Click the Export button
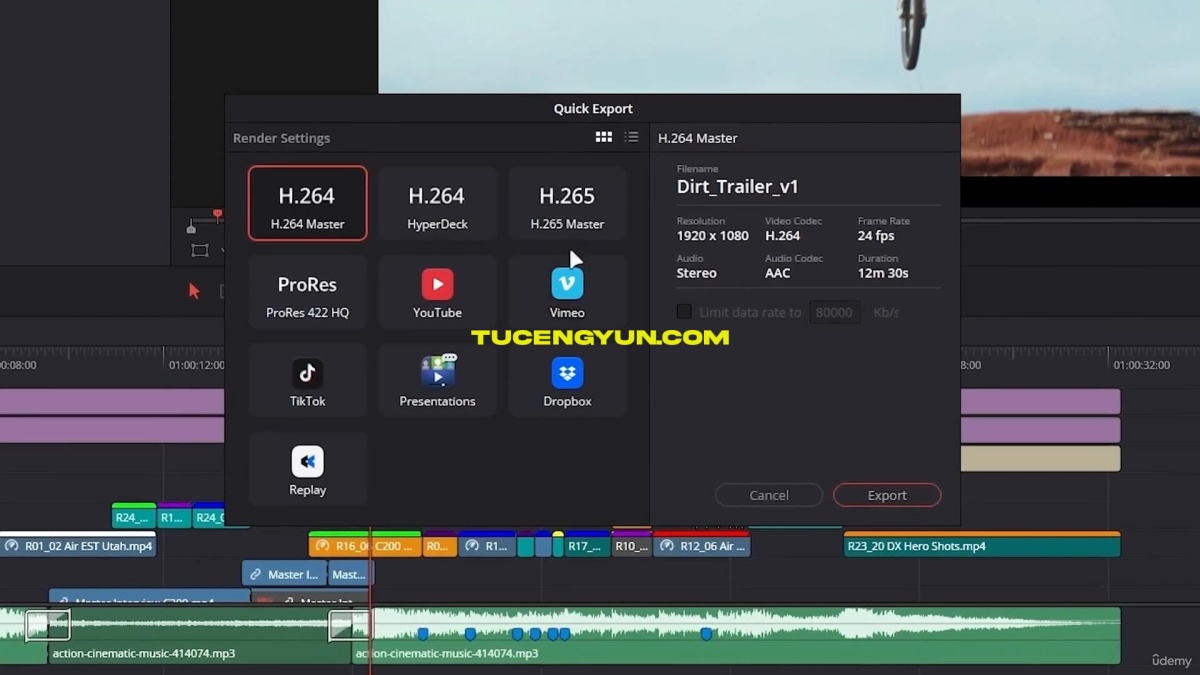This screenshot has width=1200, height=675. coord(886,495)
